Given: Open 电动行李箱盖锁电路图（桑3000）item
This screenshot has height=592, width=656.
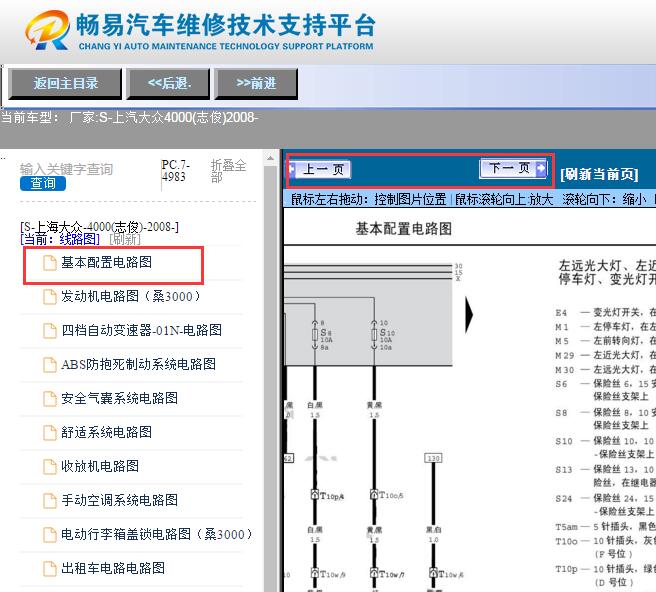Looking at the screenshot, I should pos(157,534).
